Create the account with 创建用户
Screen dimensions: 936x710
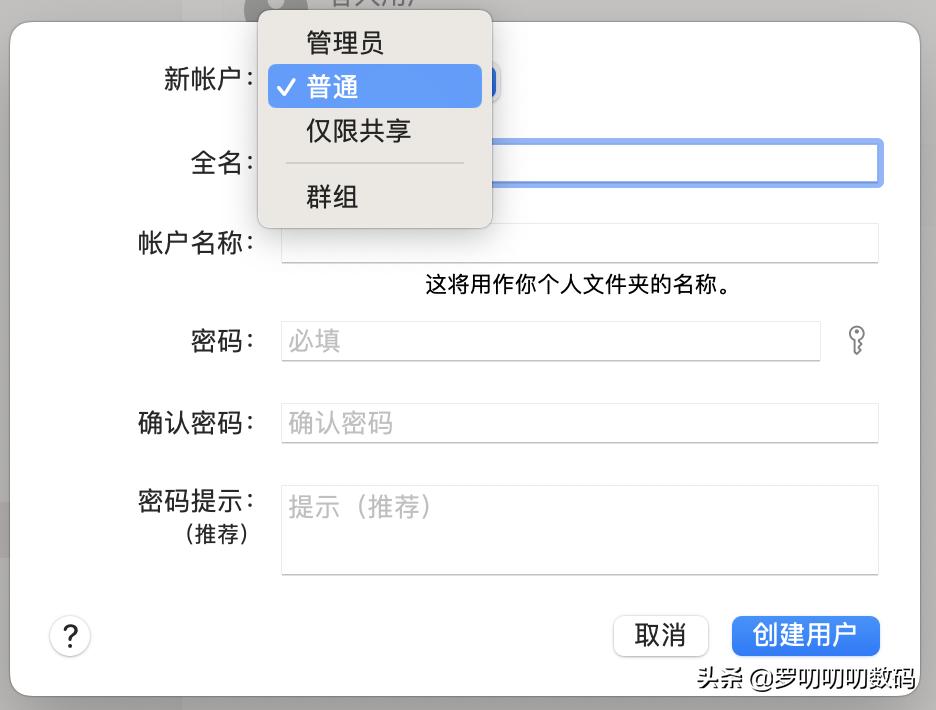click(806, 636)
